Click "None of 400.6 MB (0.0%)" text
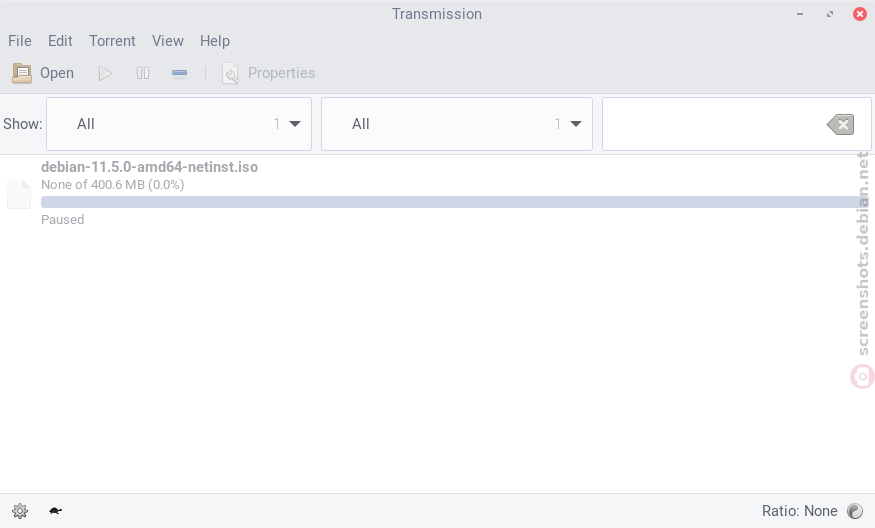Image resolution: width=875 pixels, height=528 pixels. click(x=113, y=185)
